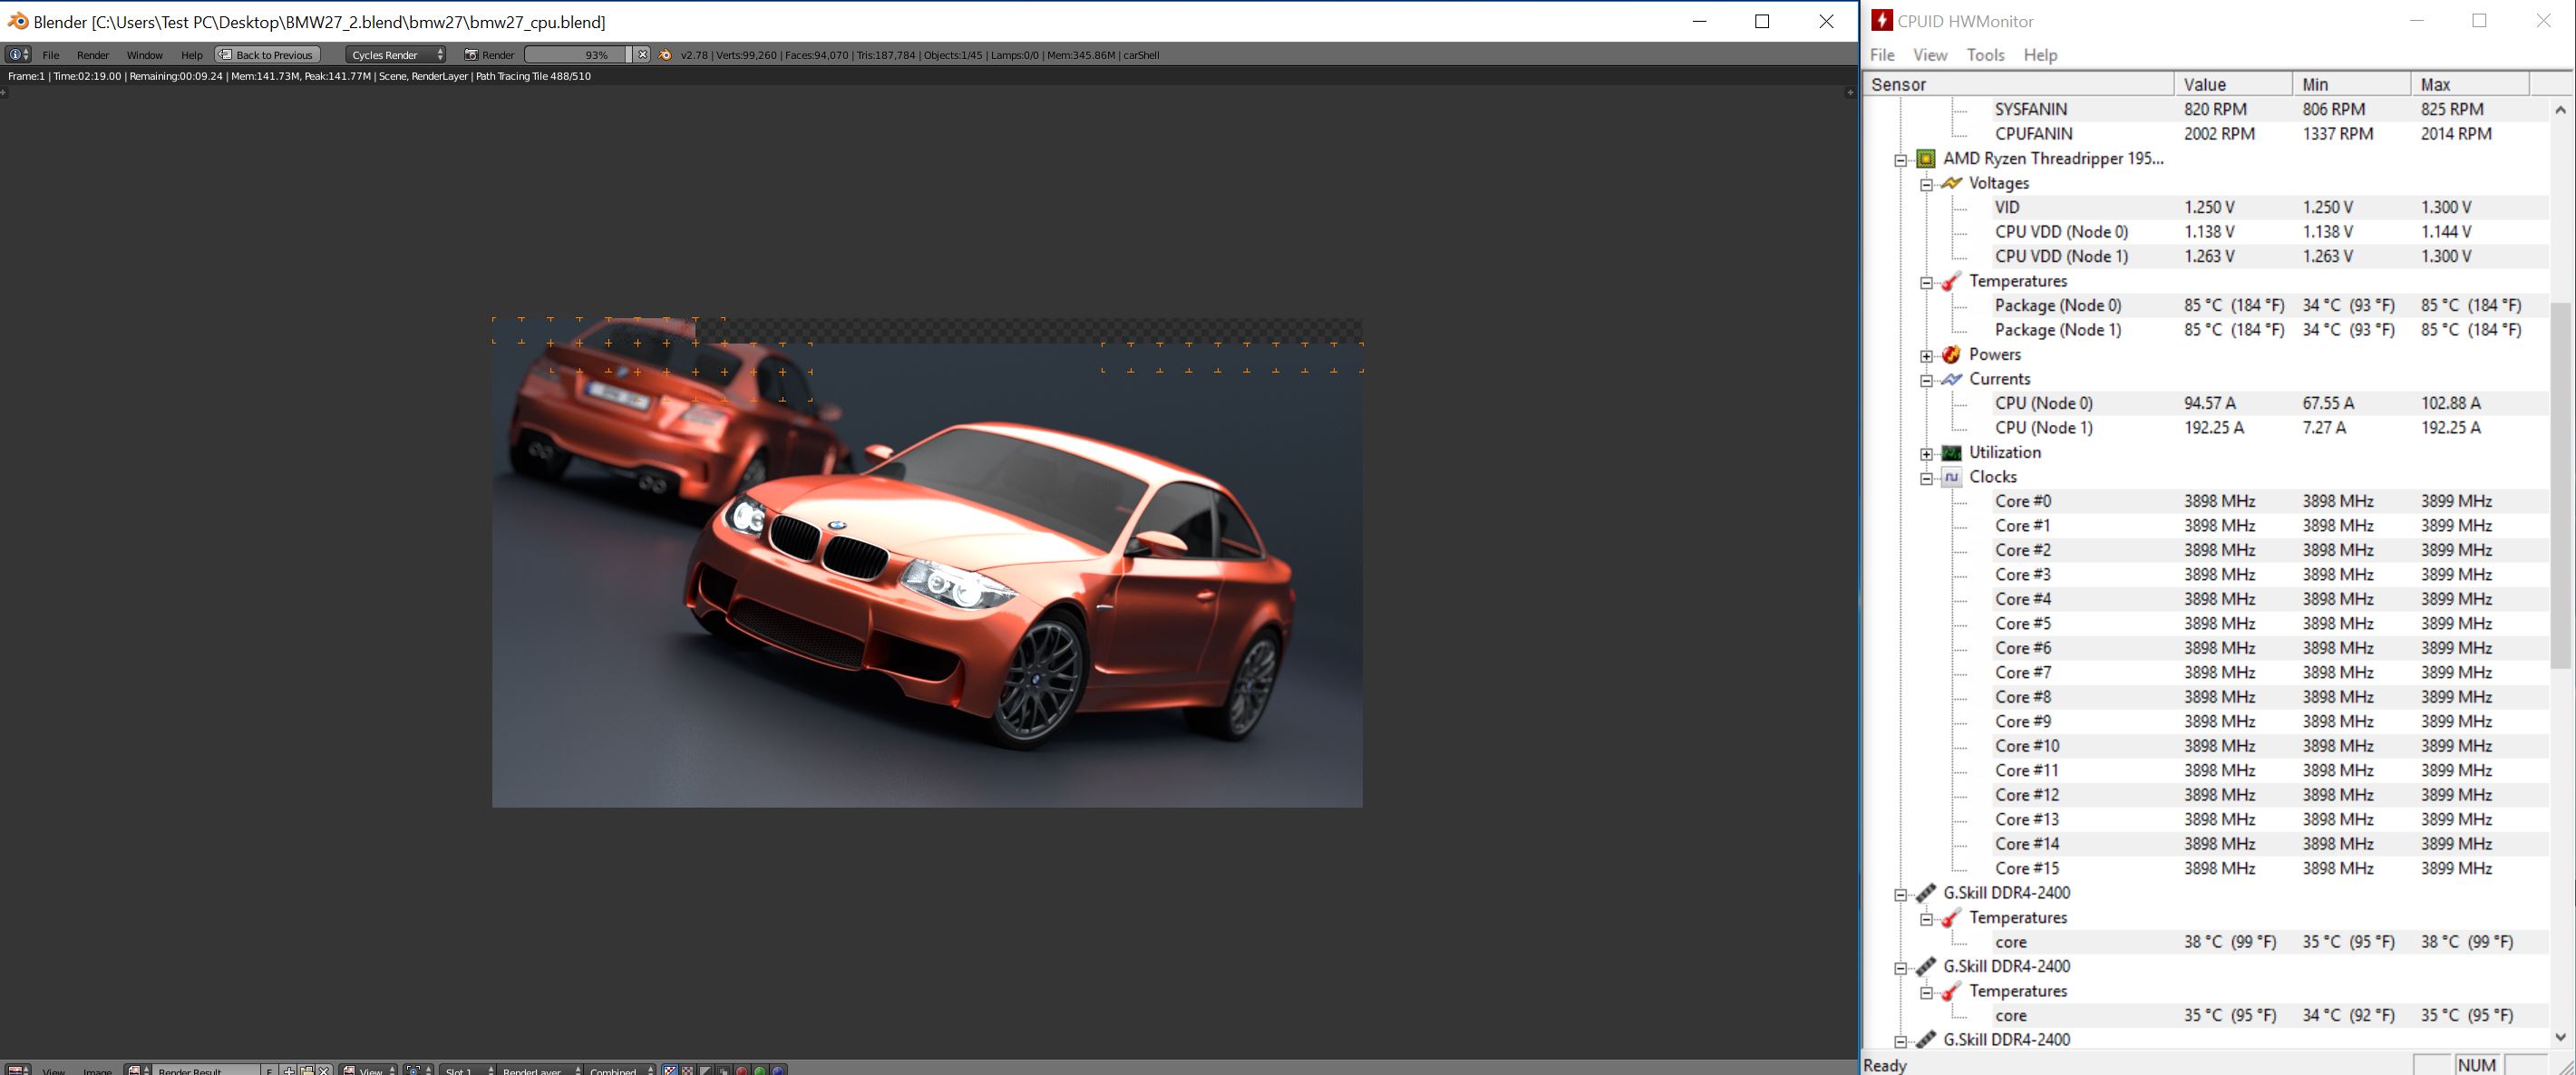2576x1075 pixels.
Task: Click the new image plus icon
Action: point(289,1071)
